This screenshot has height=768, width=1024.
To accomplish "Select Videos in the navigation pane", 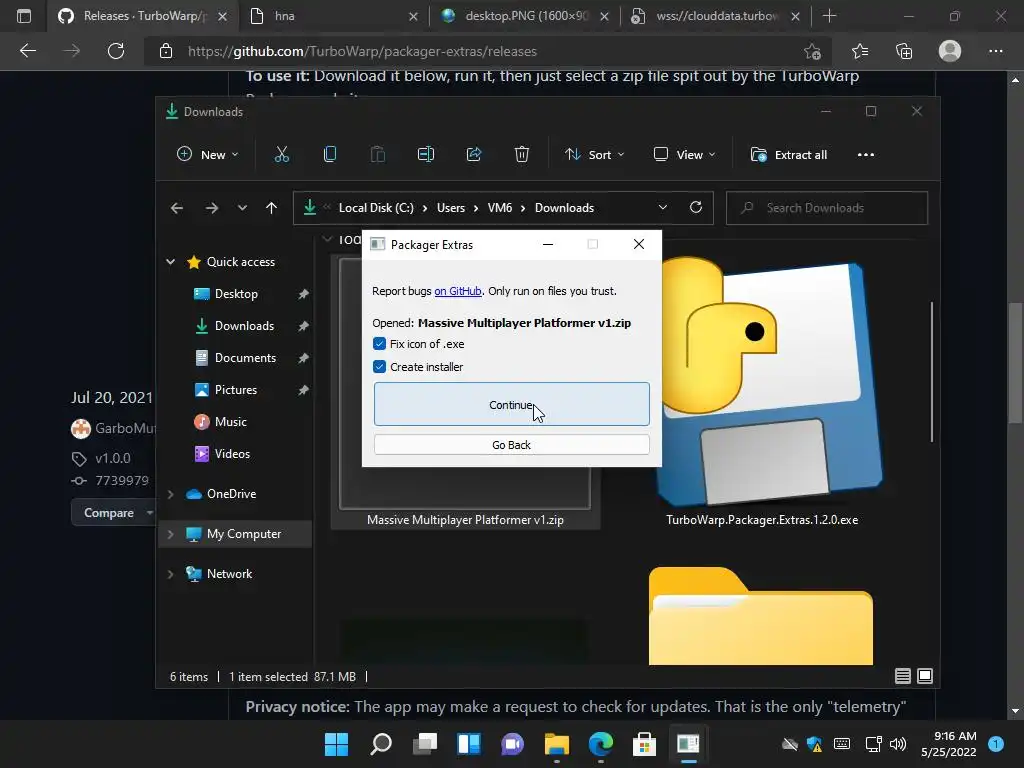I will click(x=232, y=454).
